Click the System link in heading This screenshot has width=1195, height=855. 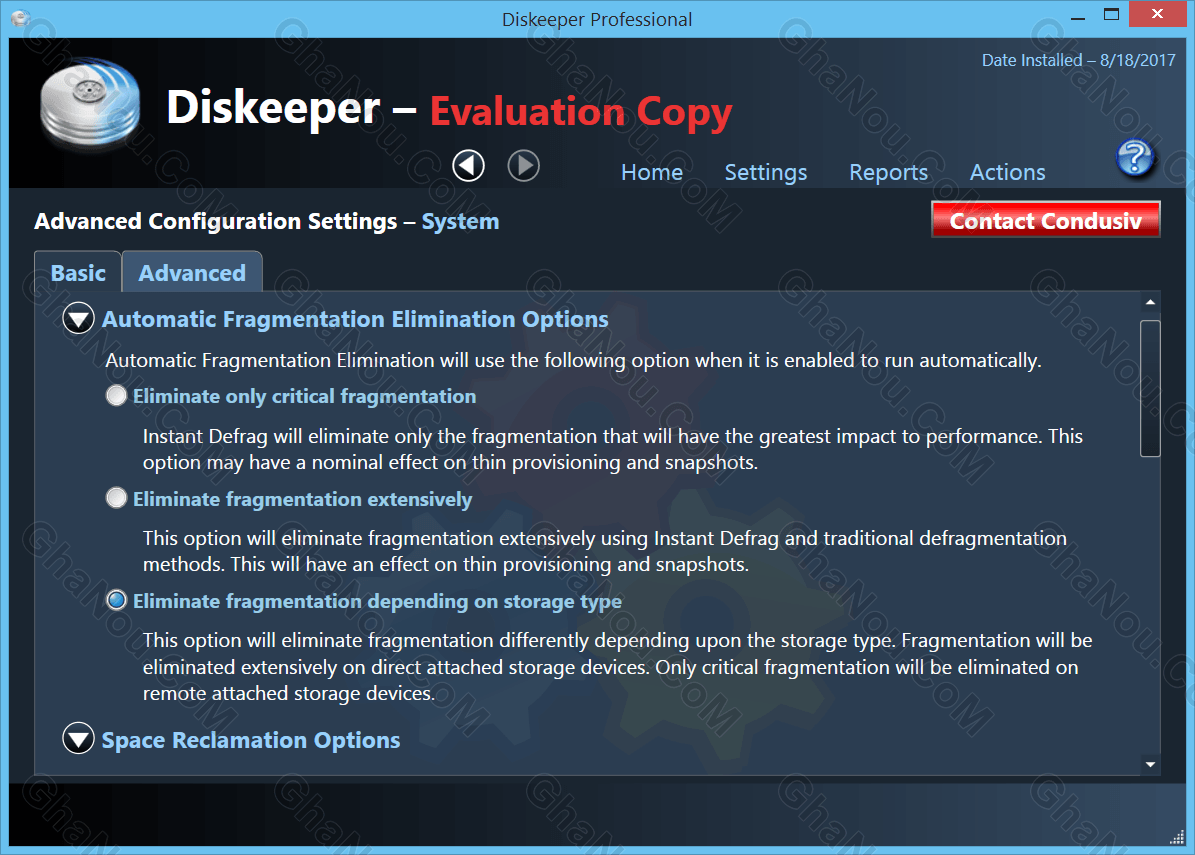[x=460, y=222]
